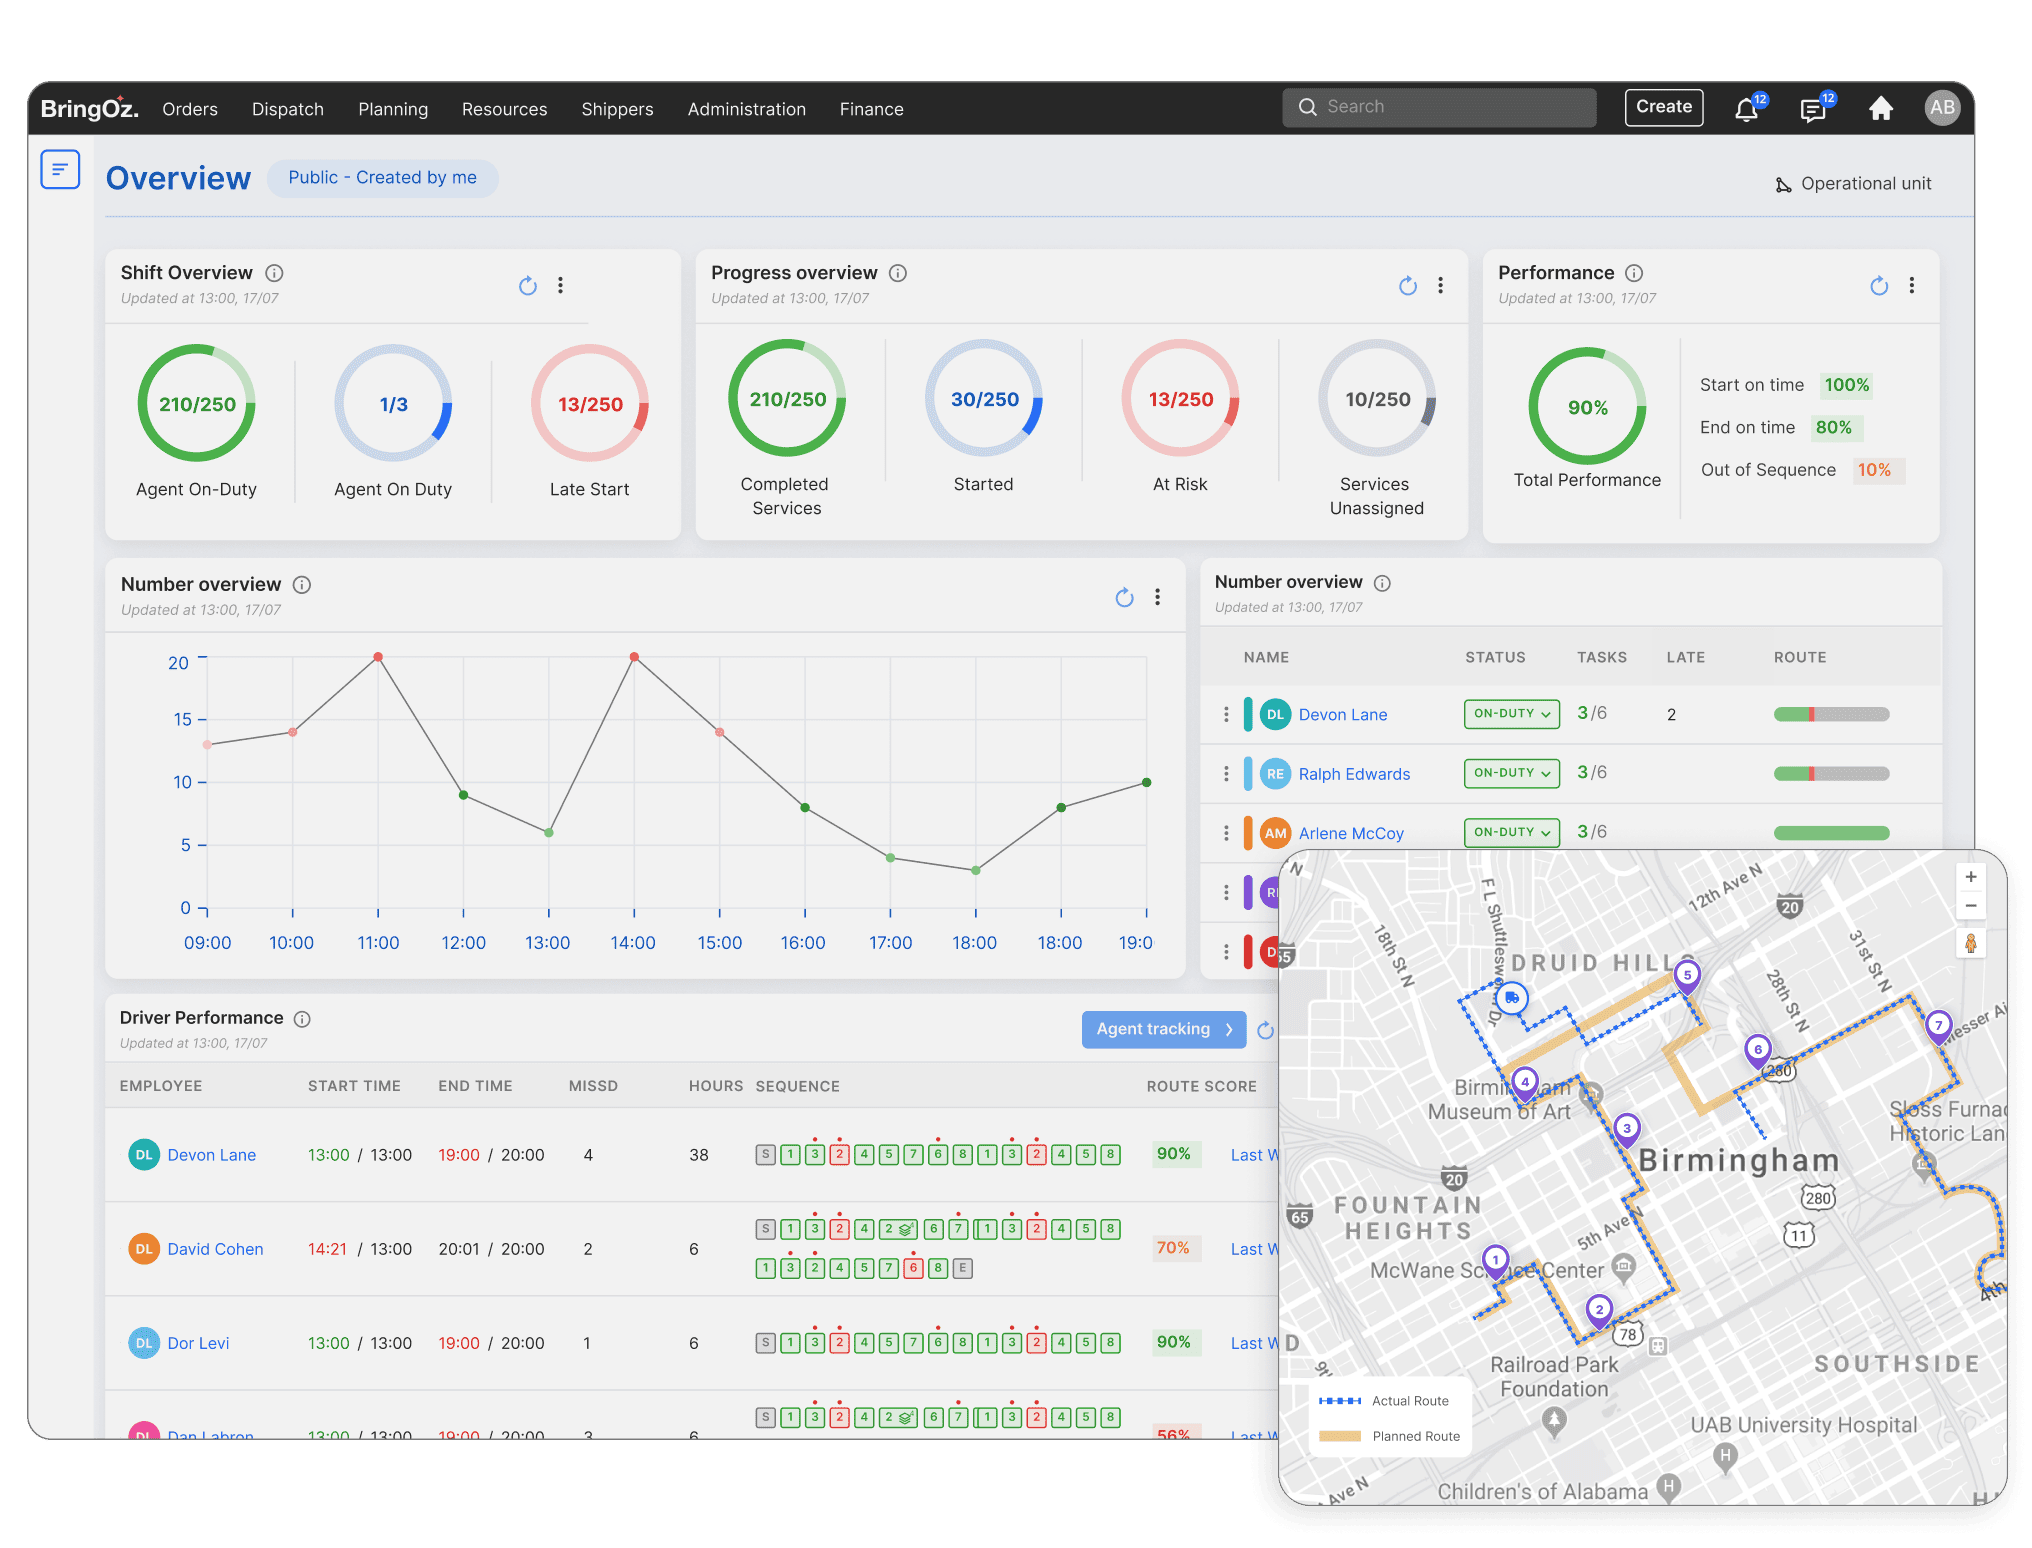This screenshot has height=1548, width=2032.
Task: Refresh the Performance widget
Action: [1879, 286]
